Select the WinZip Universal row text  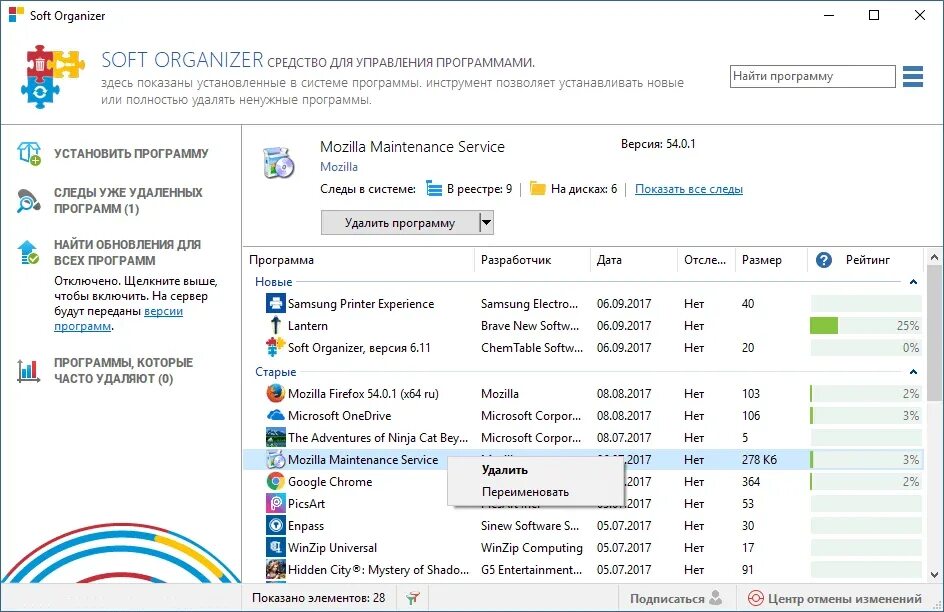pos(332,548)
